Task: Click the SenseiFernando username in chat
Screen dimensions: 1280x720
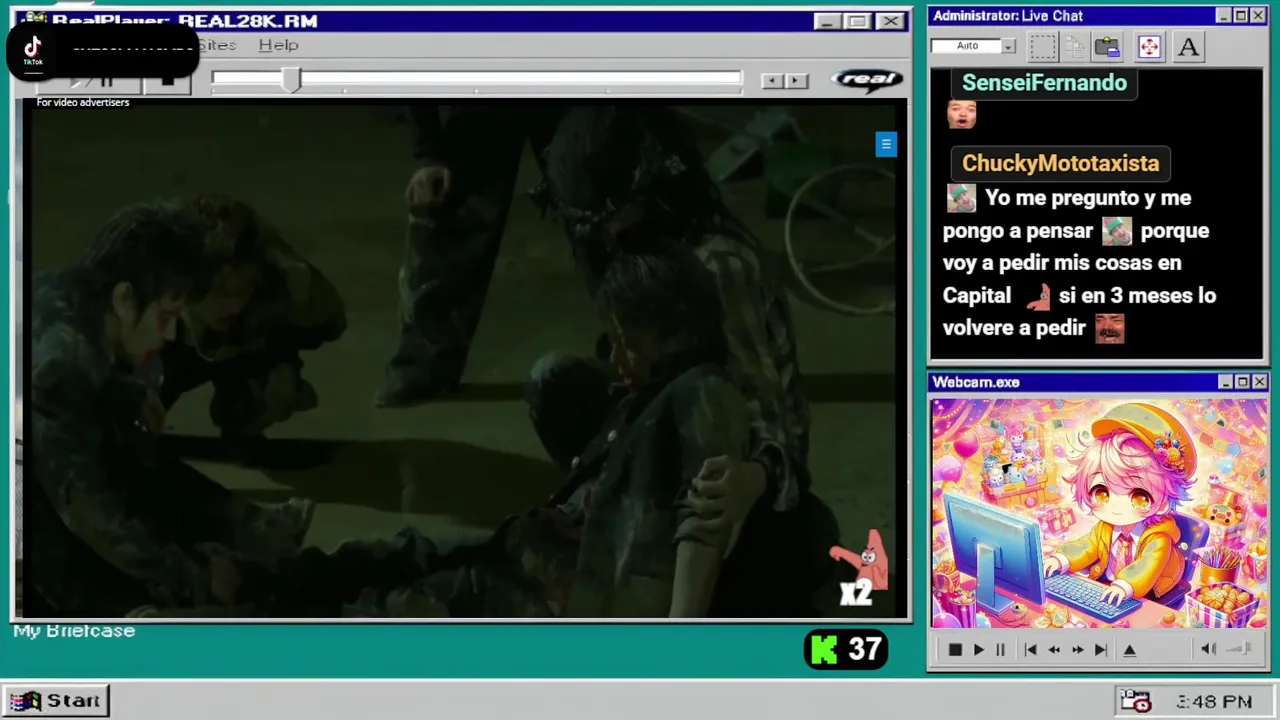Action: click(x=1044, y=83)
